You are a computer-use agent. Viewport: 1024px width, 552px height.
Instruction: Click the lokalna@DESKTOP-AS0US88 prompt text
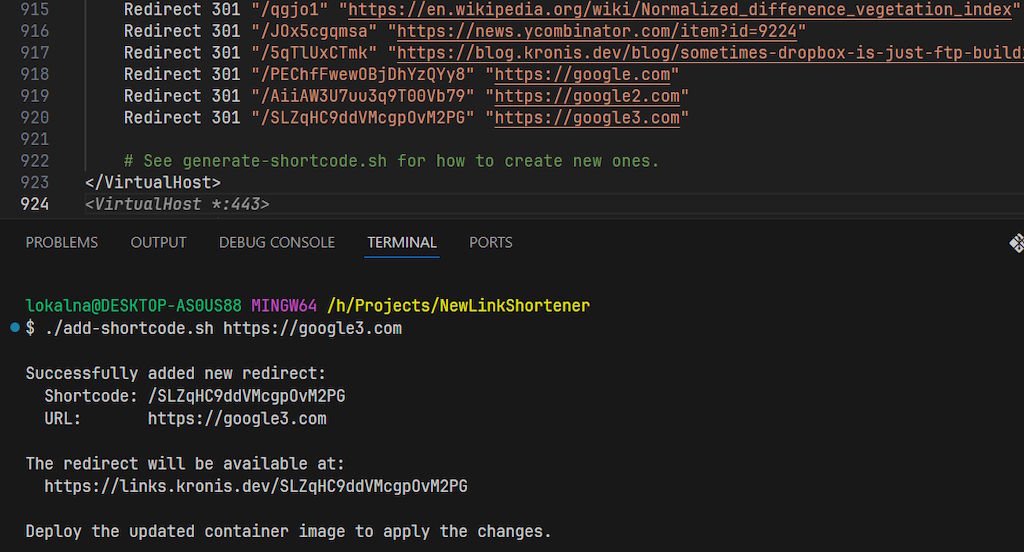133,306
